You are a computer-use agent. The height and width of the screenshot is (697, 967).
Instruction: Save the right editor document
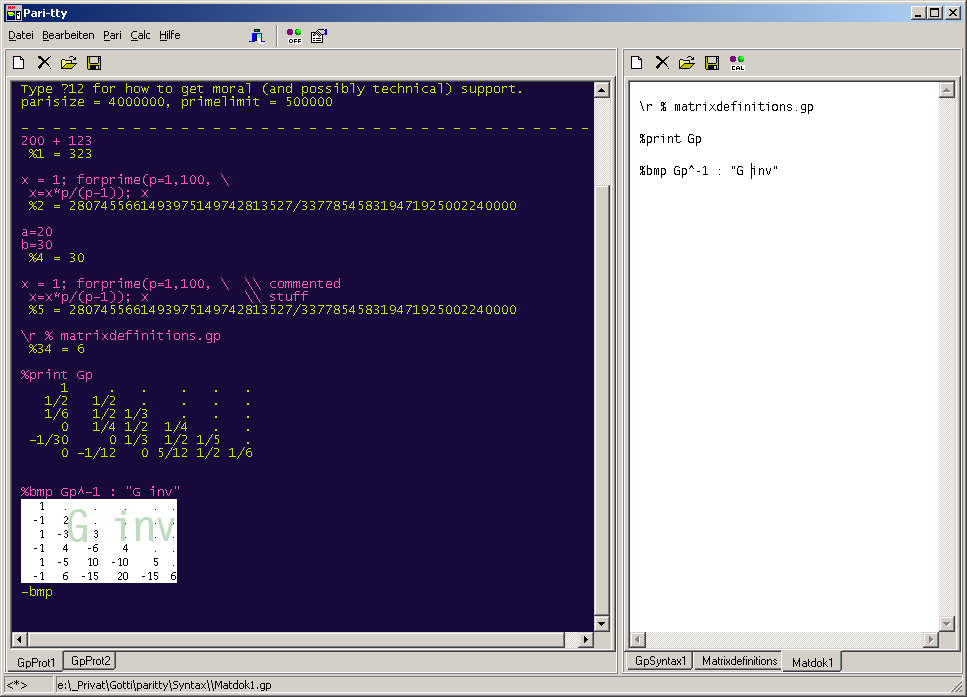712,63
